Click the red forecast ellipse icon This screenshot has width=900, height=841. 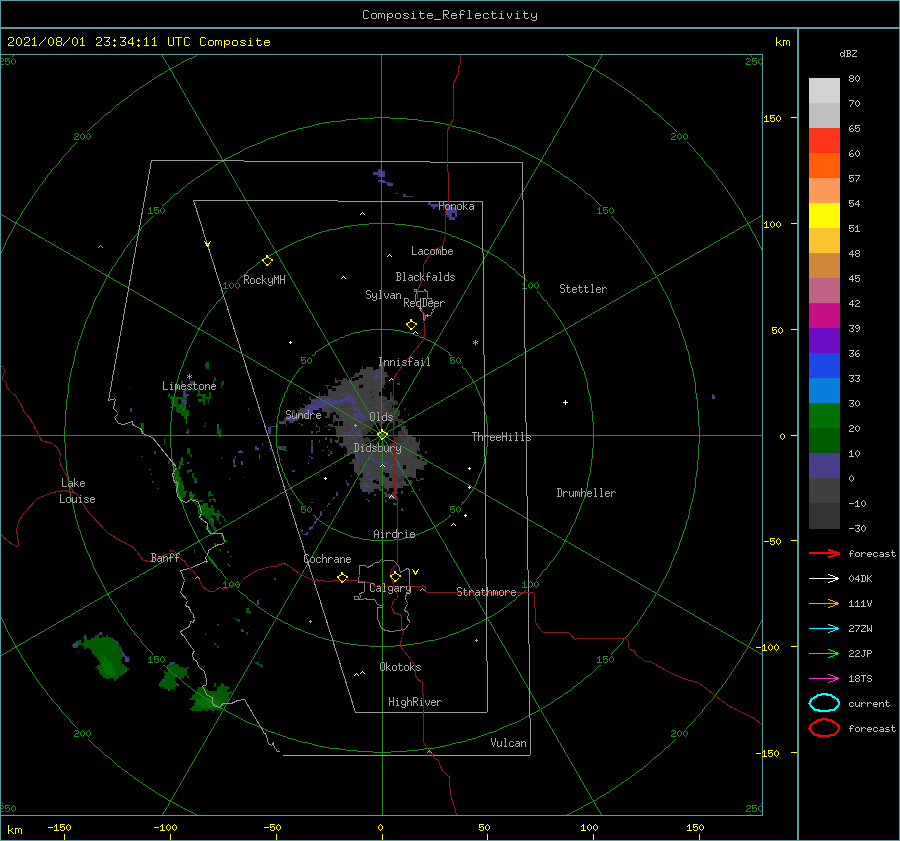point(824,728)
